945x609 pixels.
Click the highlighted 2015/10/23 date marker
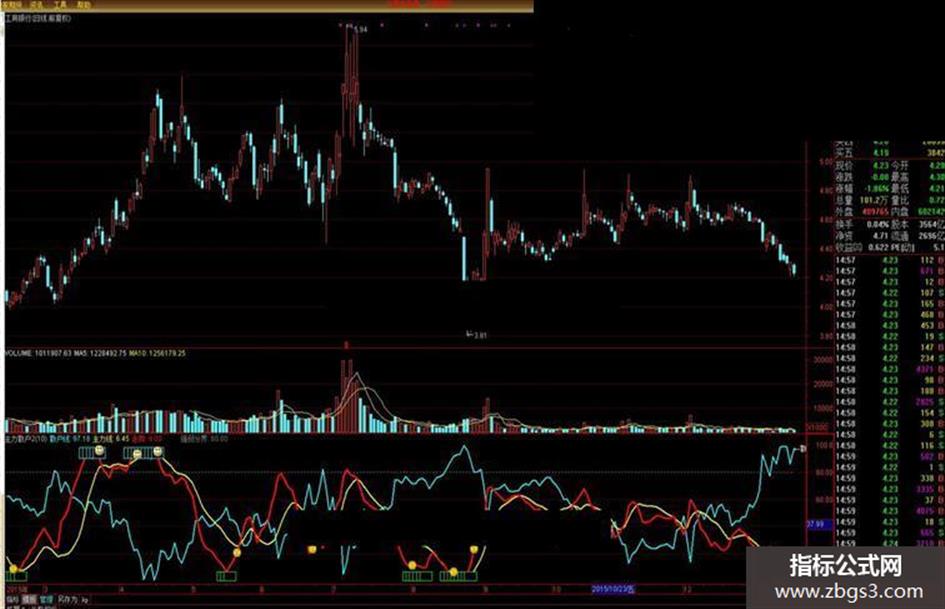pyautogui.click(x=613, y=589)
